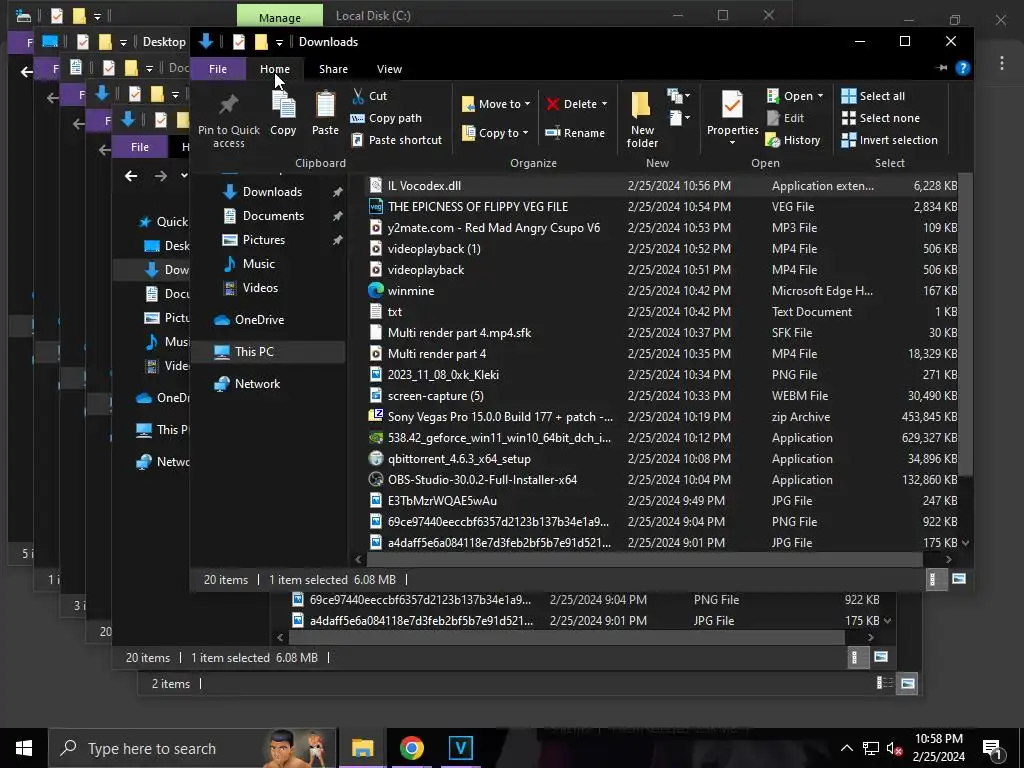Go to Pictures in navigation pane

pyautogui.click(x=263, y=240)
